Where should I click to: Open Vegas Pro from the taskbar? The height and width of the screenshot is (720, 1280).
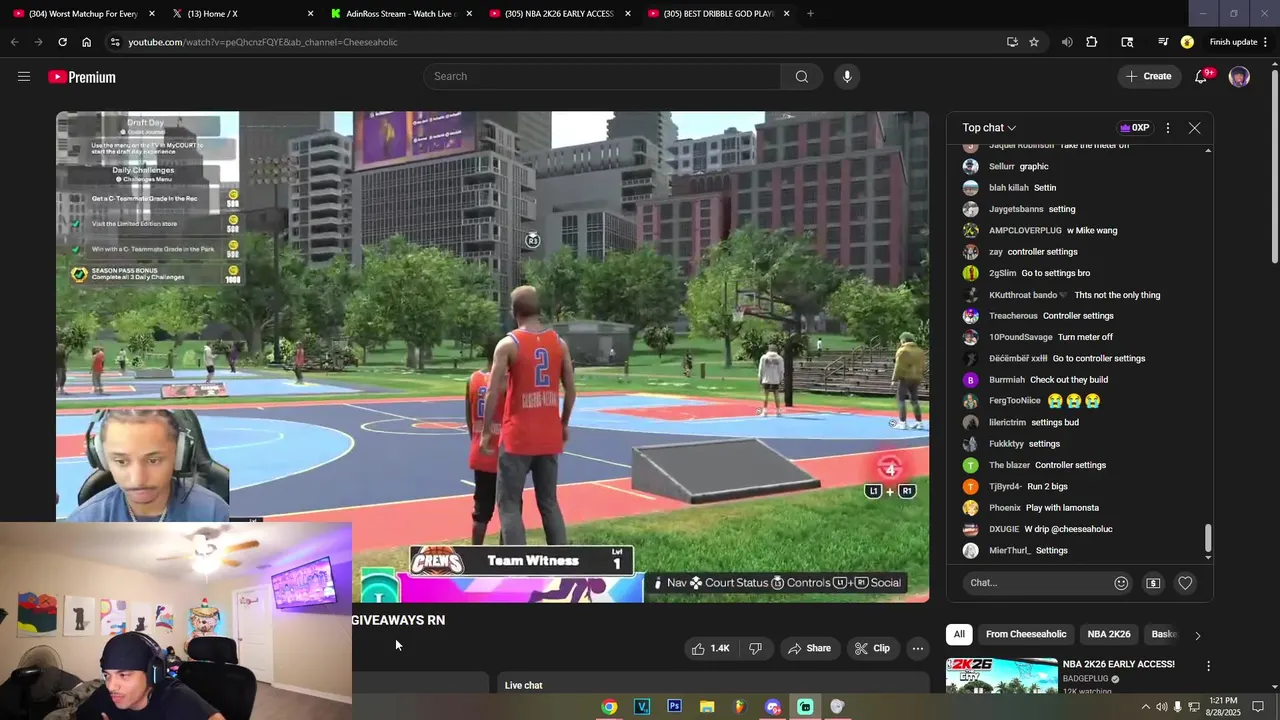point(642,707)
